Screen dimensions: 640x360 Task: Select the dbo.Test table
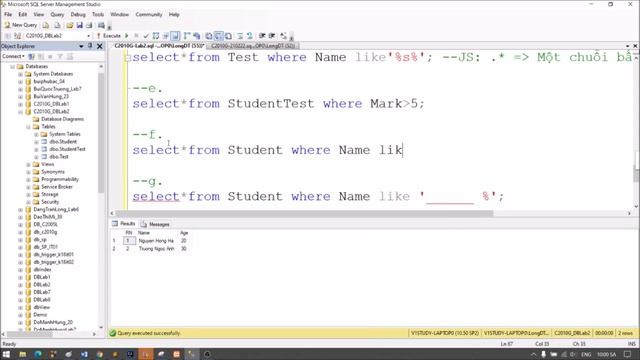[59, 157]
